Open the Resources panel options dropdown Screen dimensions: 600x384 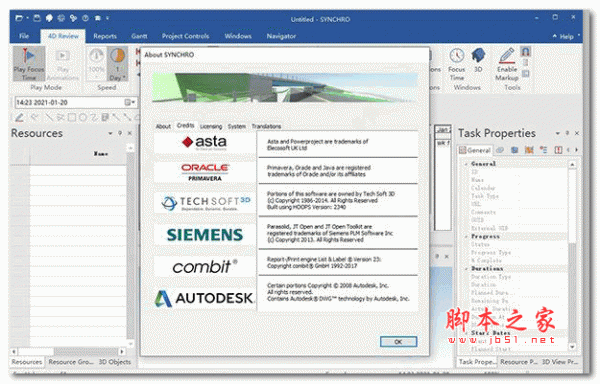point(110,133)
